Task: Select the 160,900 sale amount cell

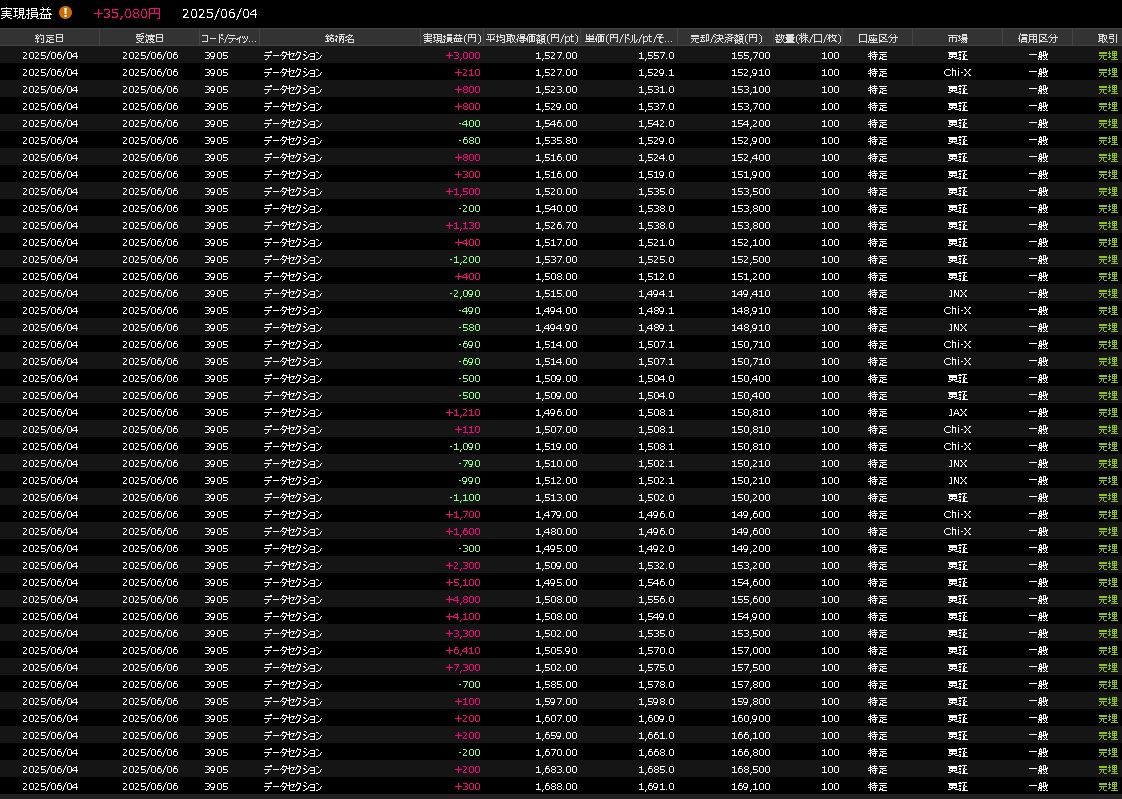Action: pyautogui.click(x=751, y=719)
